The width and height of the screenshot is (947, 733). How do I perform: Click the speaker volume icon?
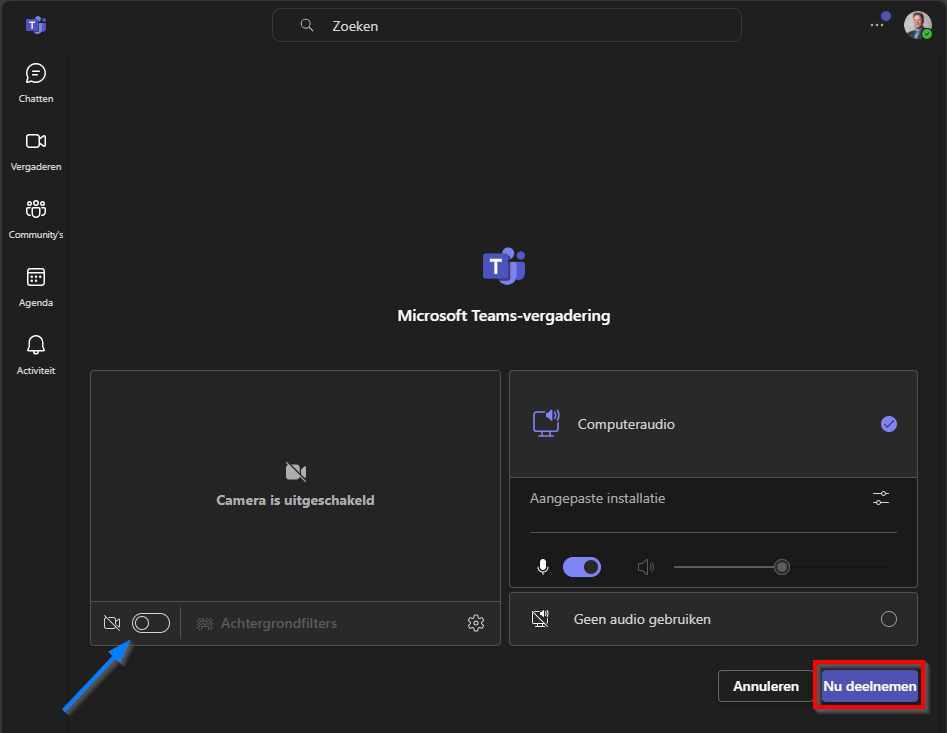coord(646,567)
